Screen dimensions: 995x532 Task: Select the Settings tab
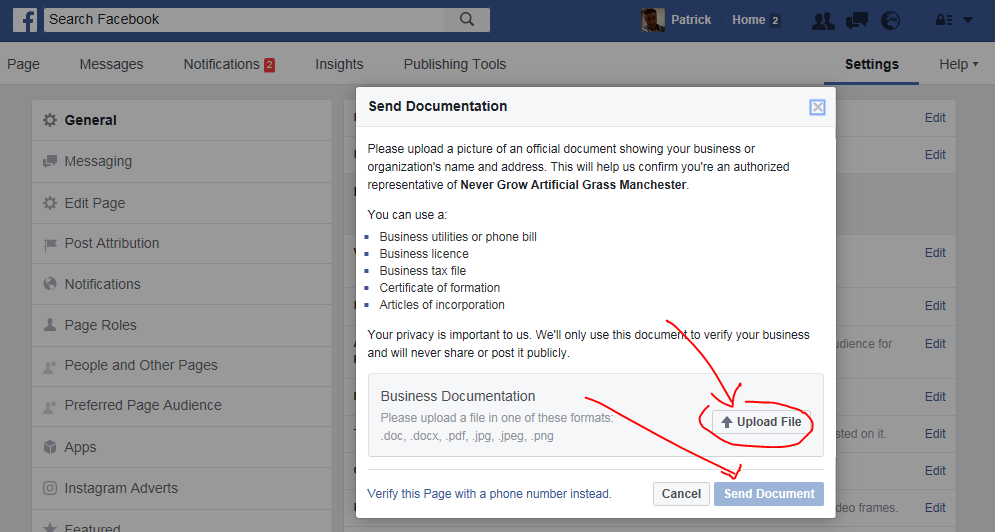871,64
